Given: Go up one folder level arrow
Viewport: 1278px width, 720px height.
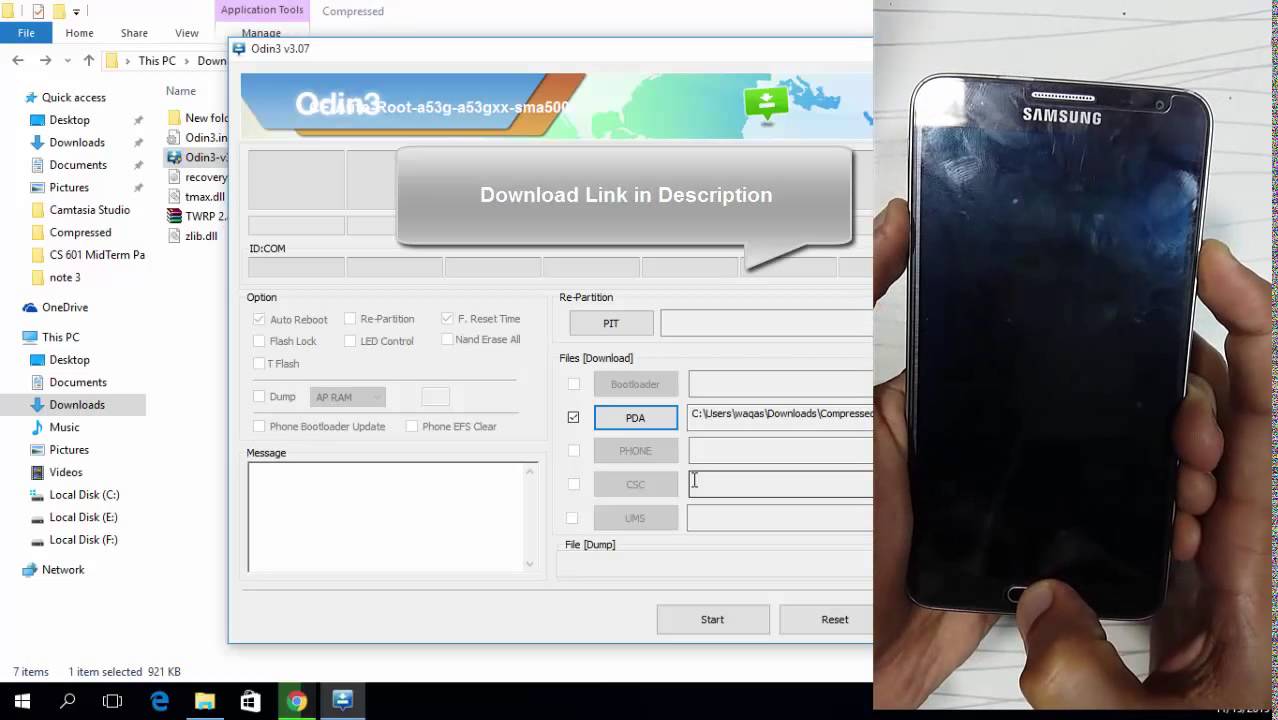Looking at the screenshot, I should (89, 60).
